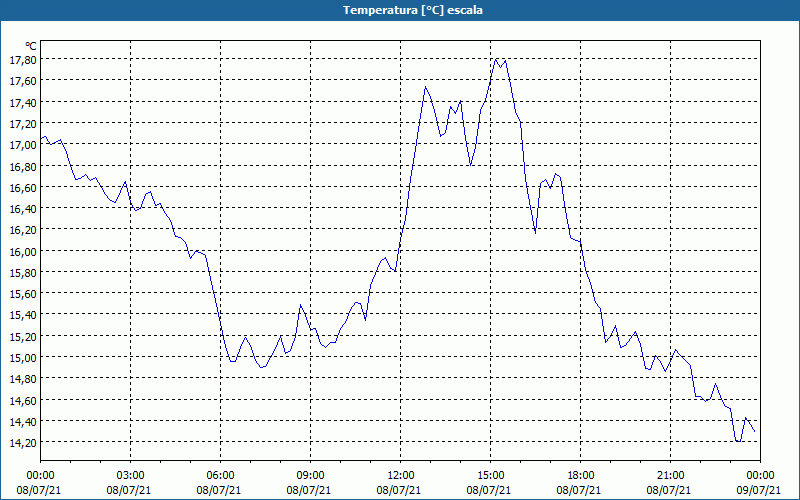Select the 14,20 y-axis value

point(23,442)
